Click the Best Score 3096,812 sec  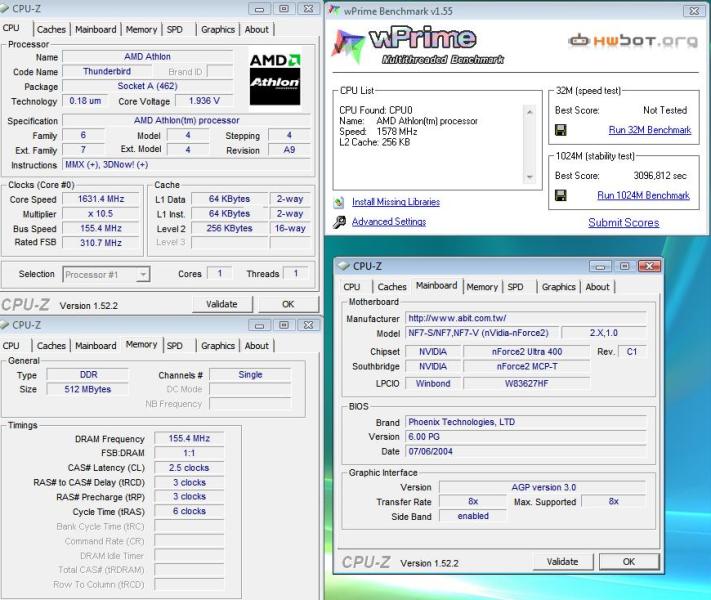click(660, 176)
